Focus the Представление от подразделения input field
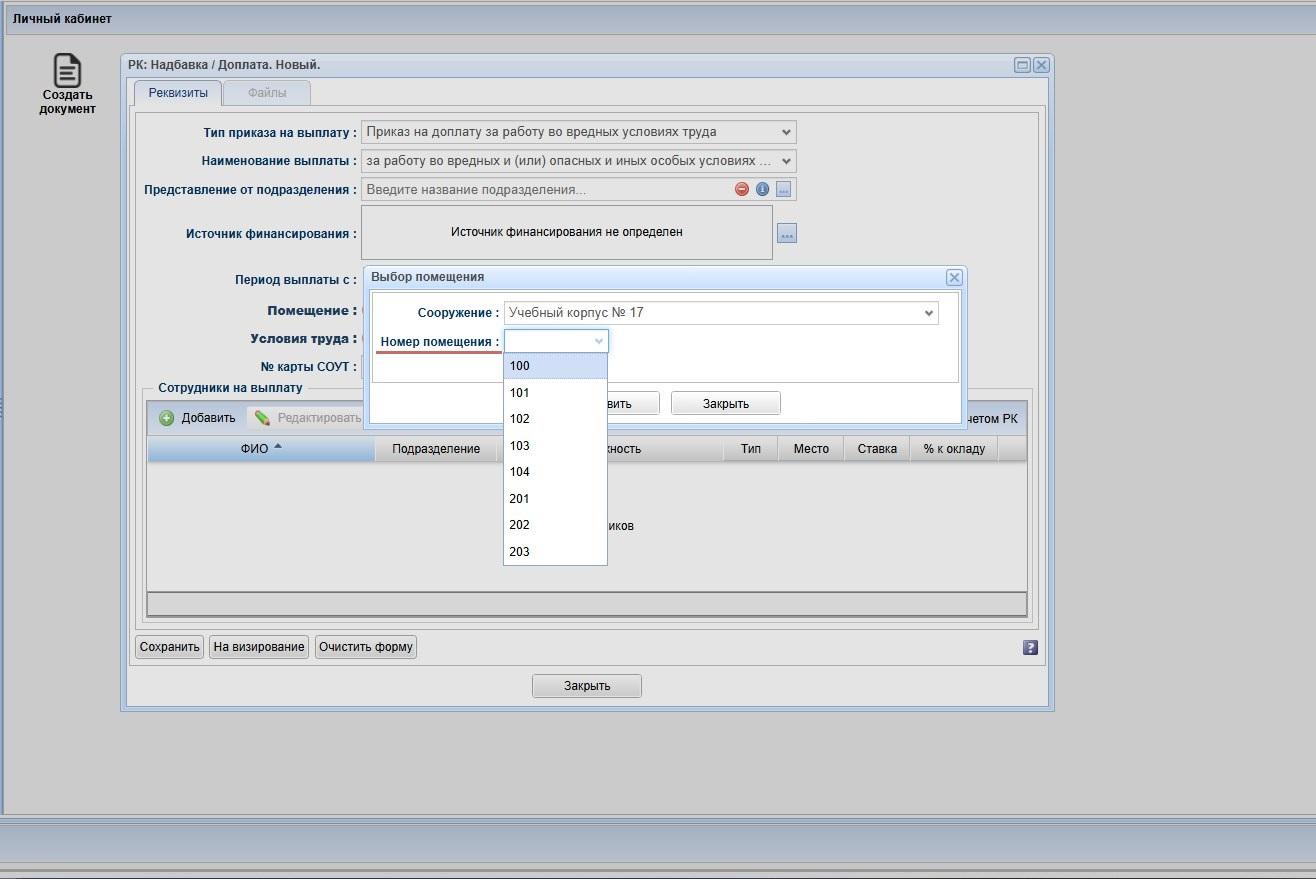1316x879 pixels. pyautogui.click(x=547, y=189)
